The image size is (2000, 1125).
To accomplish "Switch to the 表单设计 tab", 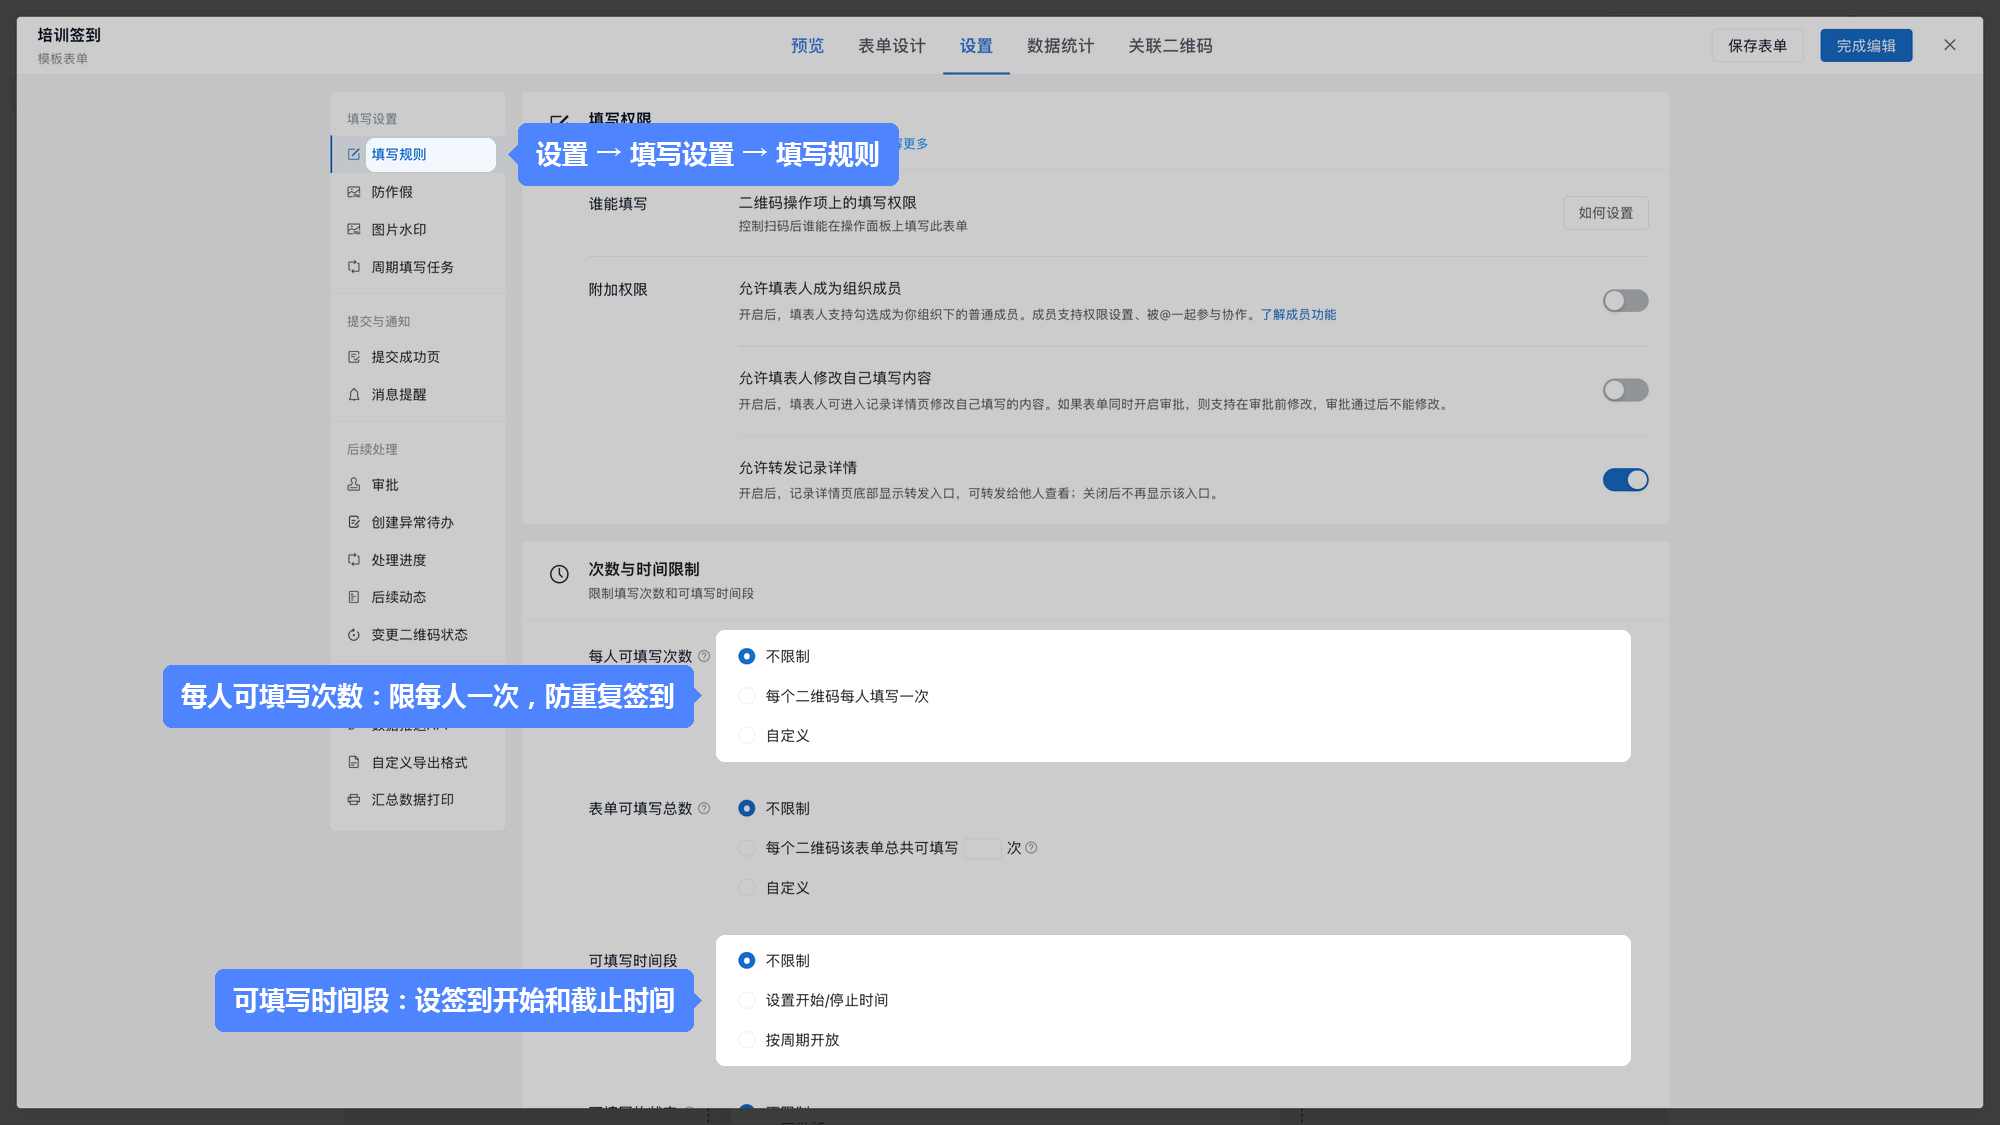I will (x=891, y=46).
